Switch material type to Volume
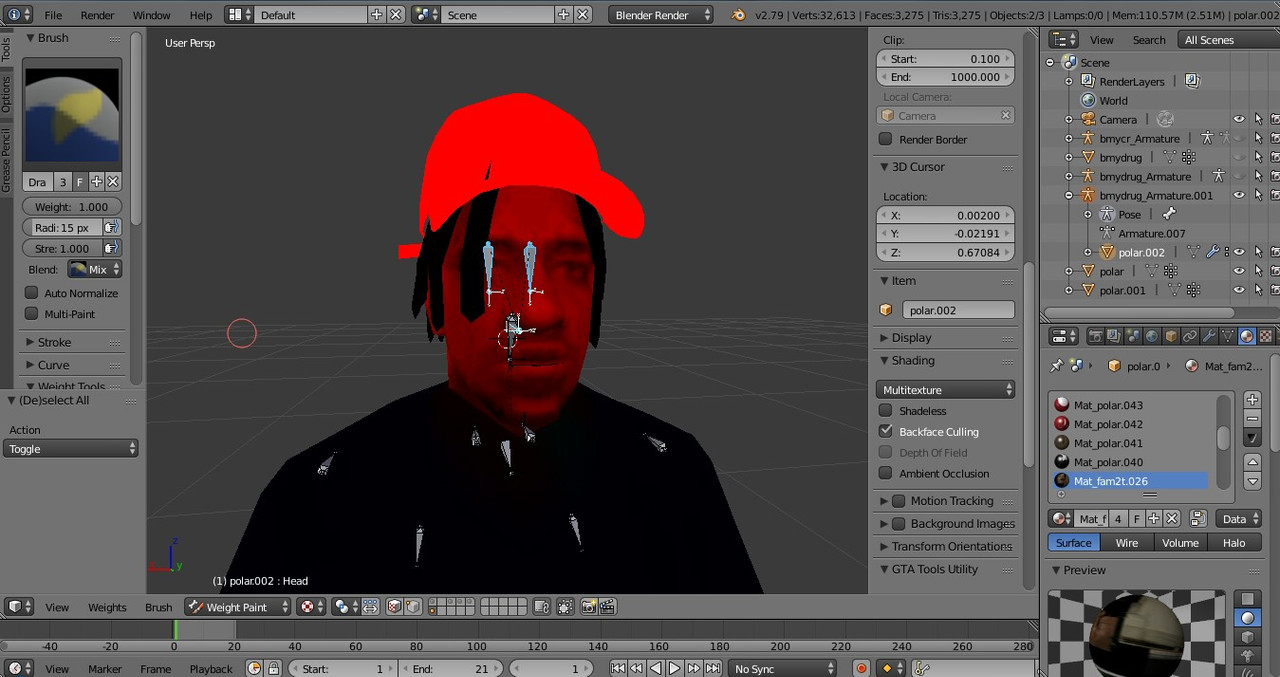The image size is (1280, 677). 1180,543
